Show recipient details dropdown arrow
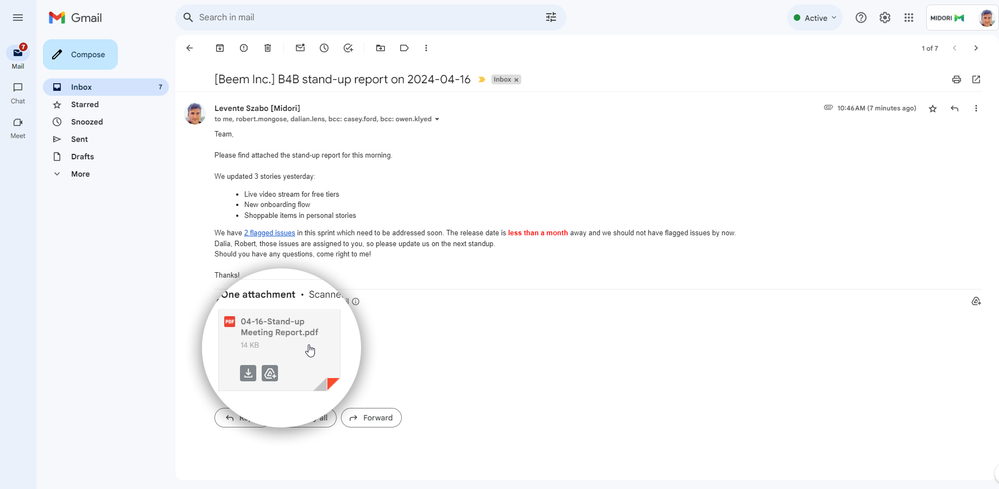 [437, 119]
